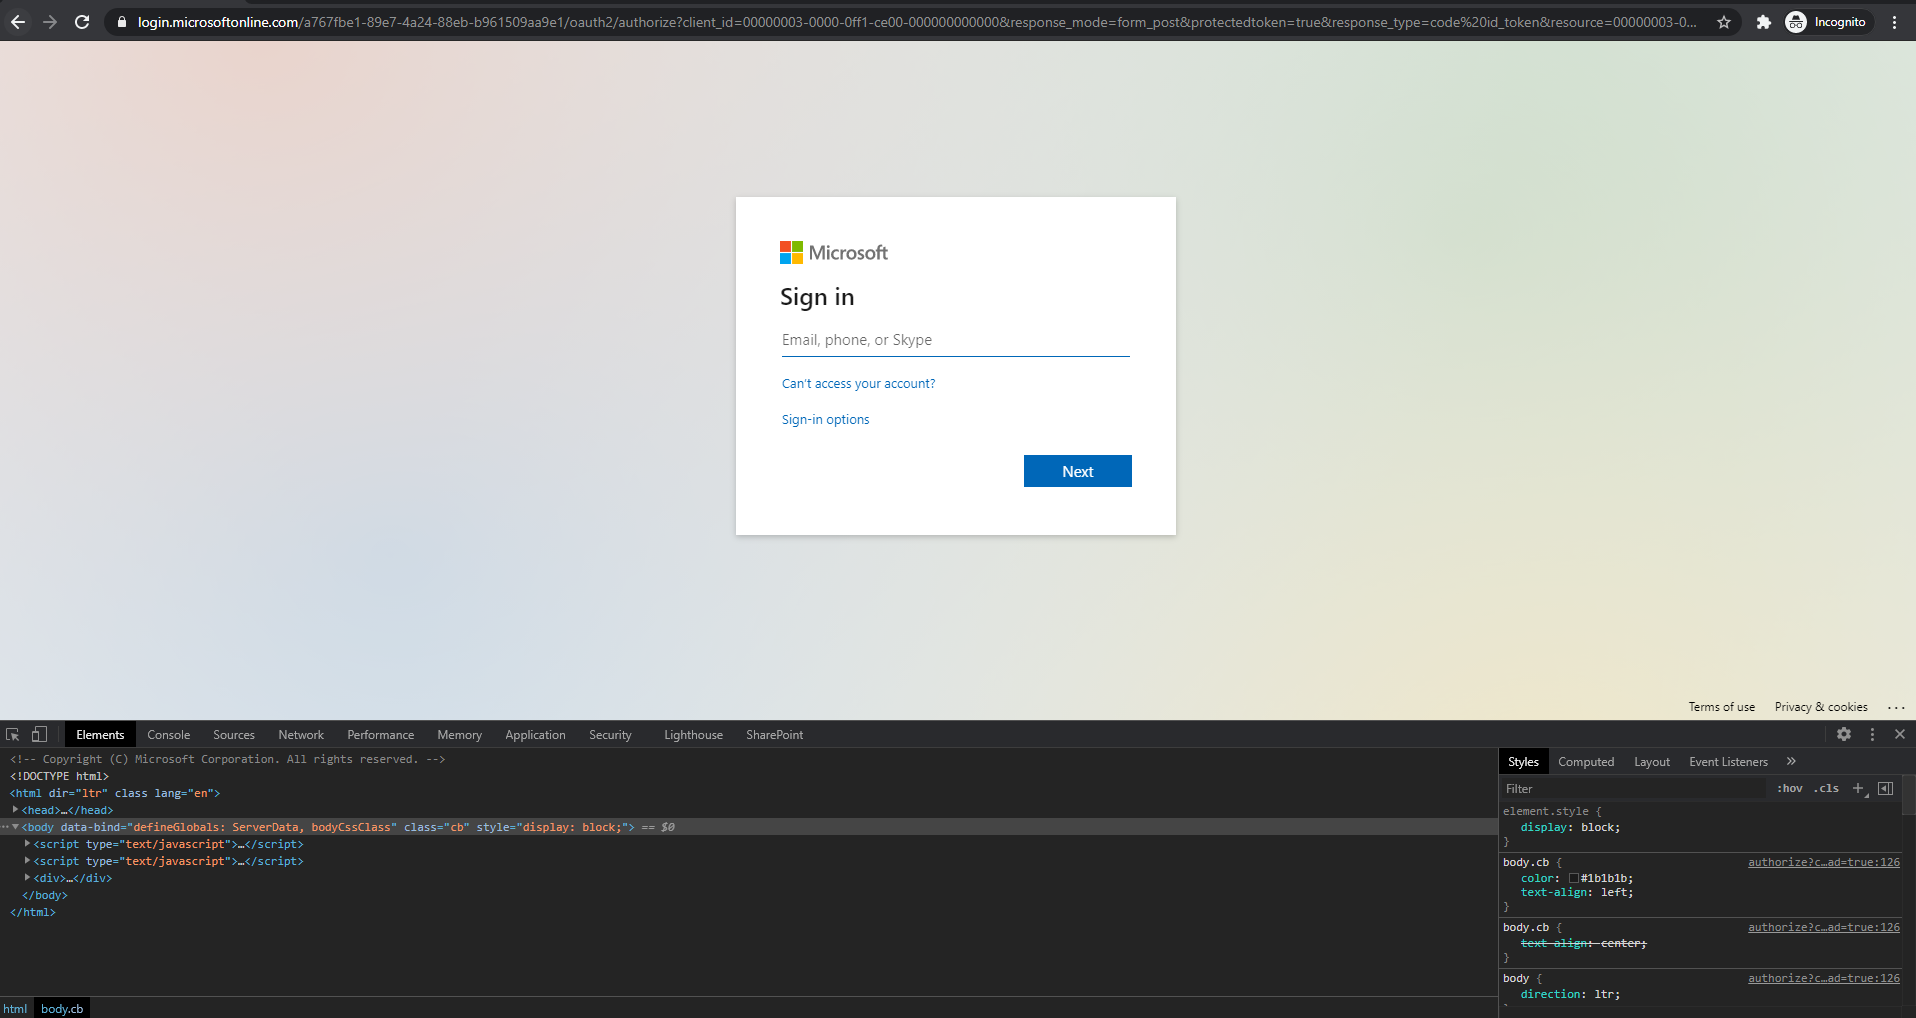This screenshot has height=1018, width=1916.
Task: Close the DevTools panel
Action: pos(1900,734)
